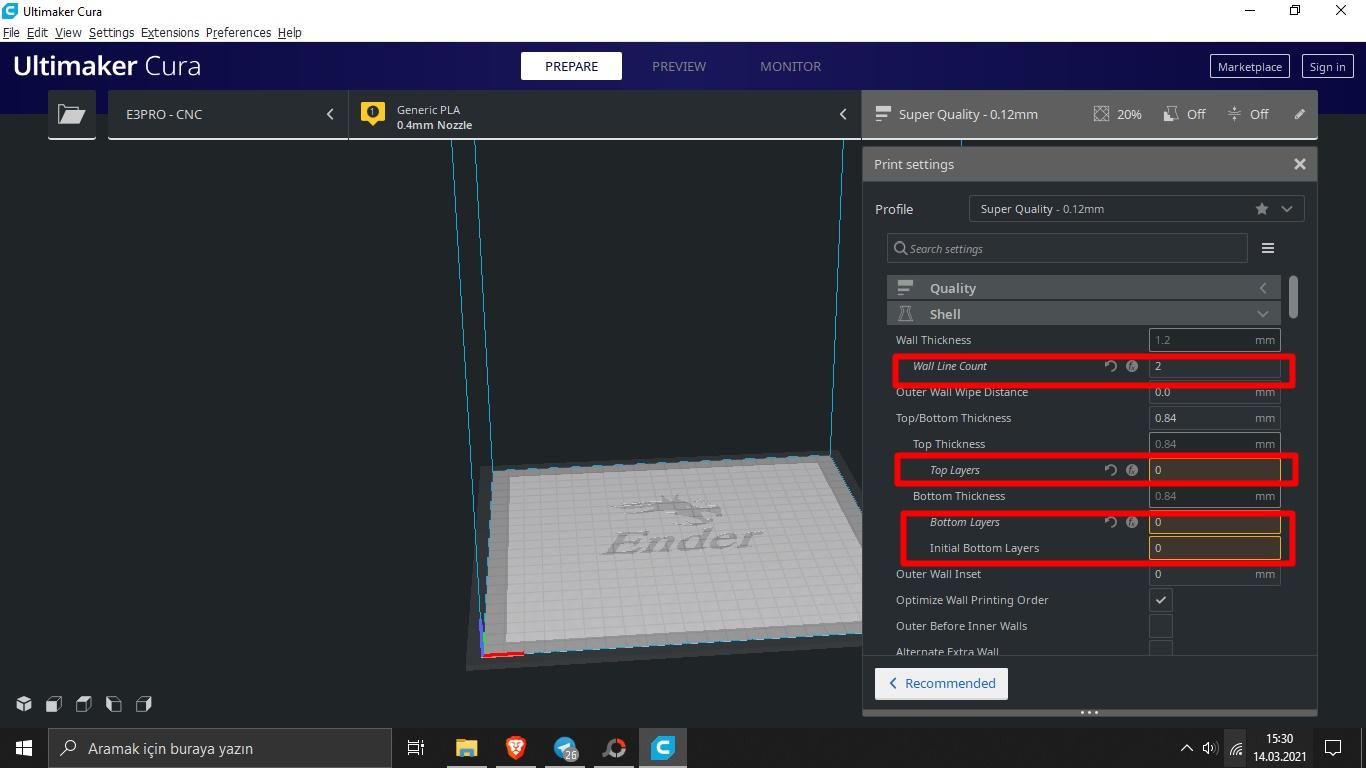This screenshot has width=1366, height=768.
Task: Close the Print settings panel
Action: 1299,164
